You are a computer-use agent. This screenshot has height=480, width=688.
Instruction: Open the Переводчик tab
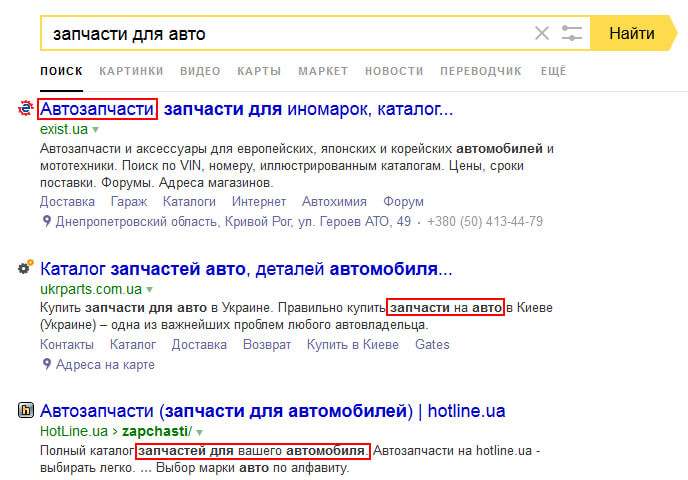(481, 71)
